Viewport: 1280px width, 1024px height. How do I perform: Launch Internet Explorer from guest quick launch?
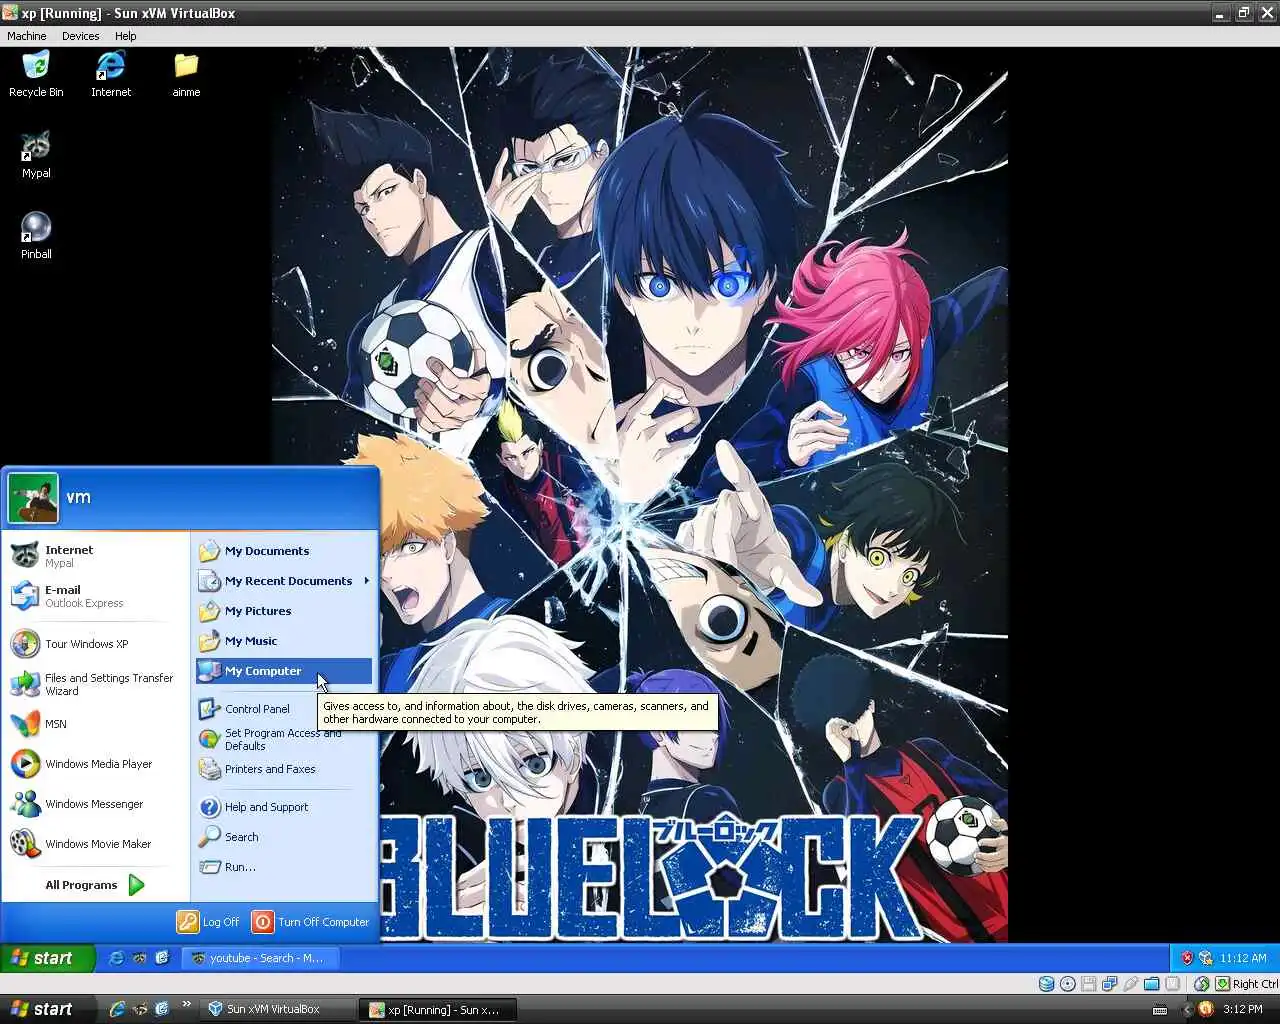tap(116, 958)
